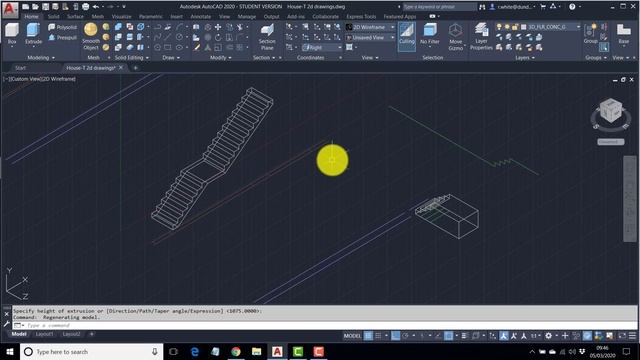The image size is (640, 360).
Task: Select the Box solid tool
Action: [x=12, y=34]
